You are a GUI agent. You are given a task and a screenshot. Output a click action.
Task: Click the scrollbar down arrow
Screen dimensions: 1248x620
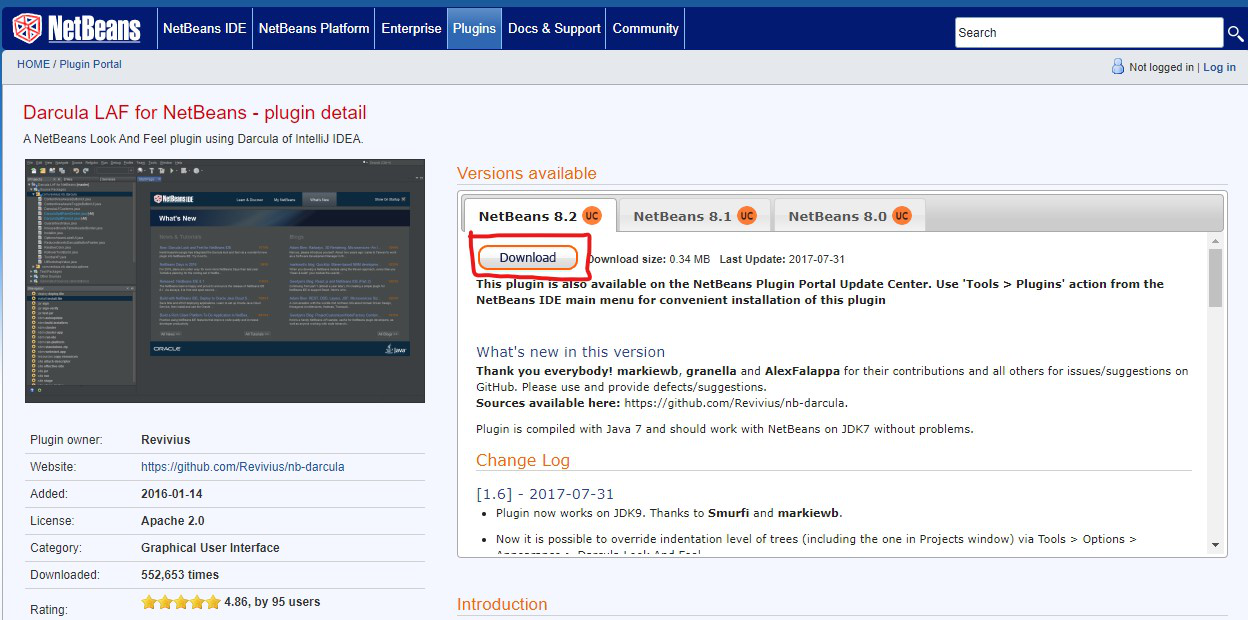tap(1216, 545)
